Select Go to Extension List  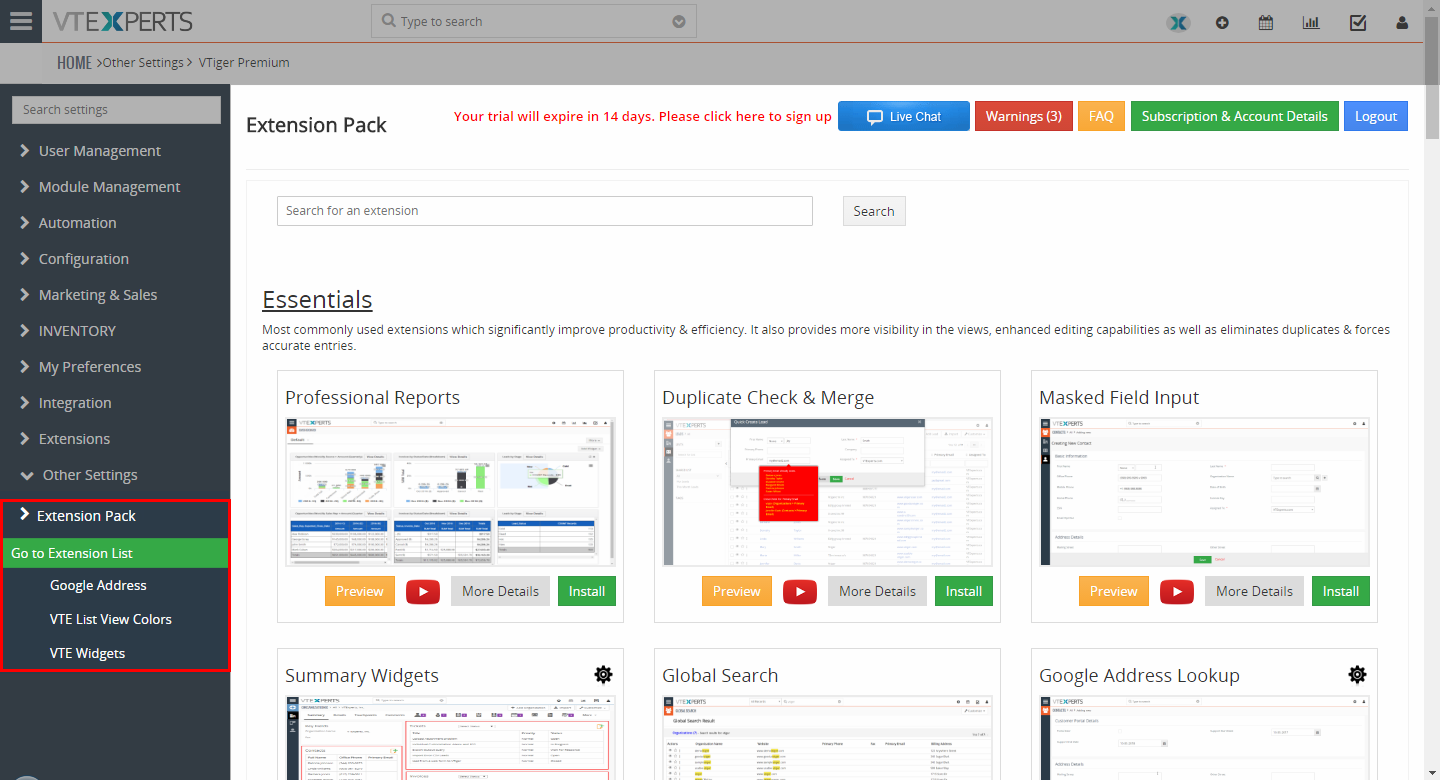pos(115,553)
